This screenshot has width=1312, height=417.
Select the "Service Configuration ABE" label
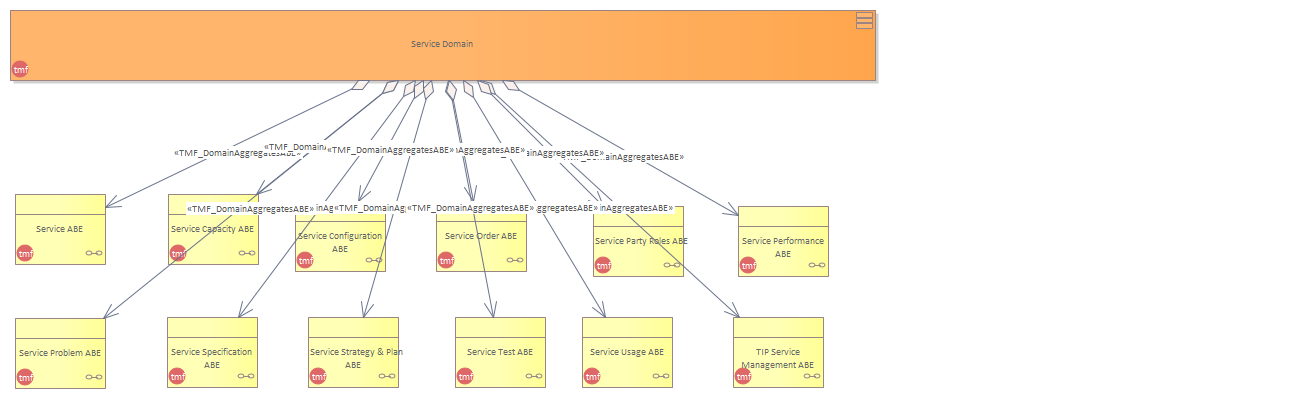(x=340, y=242)
